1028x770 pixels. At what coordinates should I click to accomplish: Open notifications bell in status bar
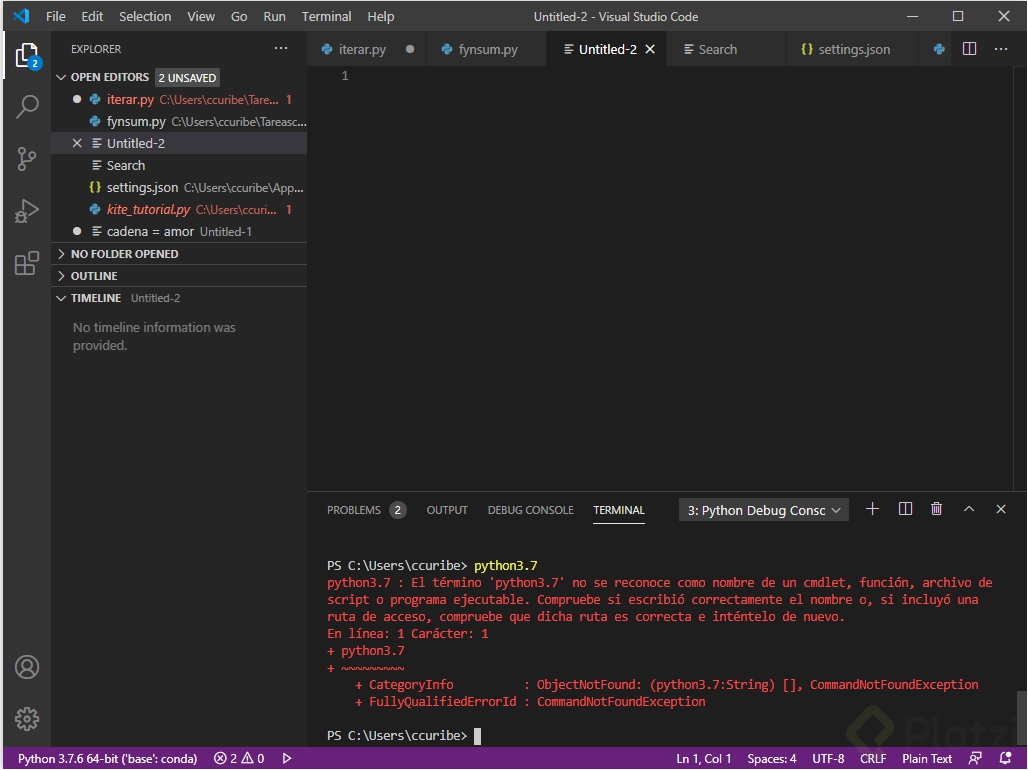pos(1005,758)
